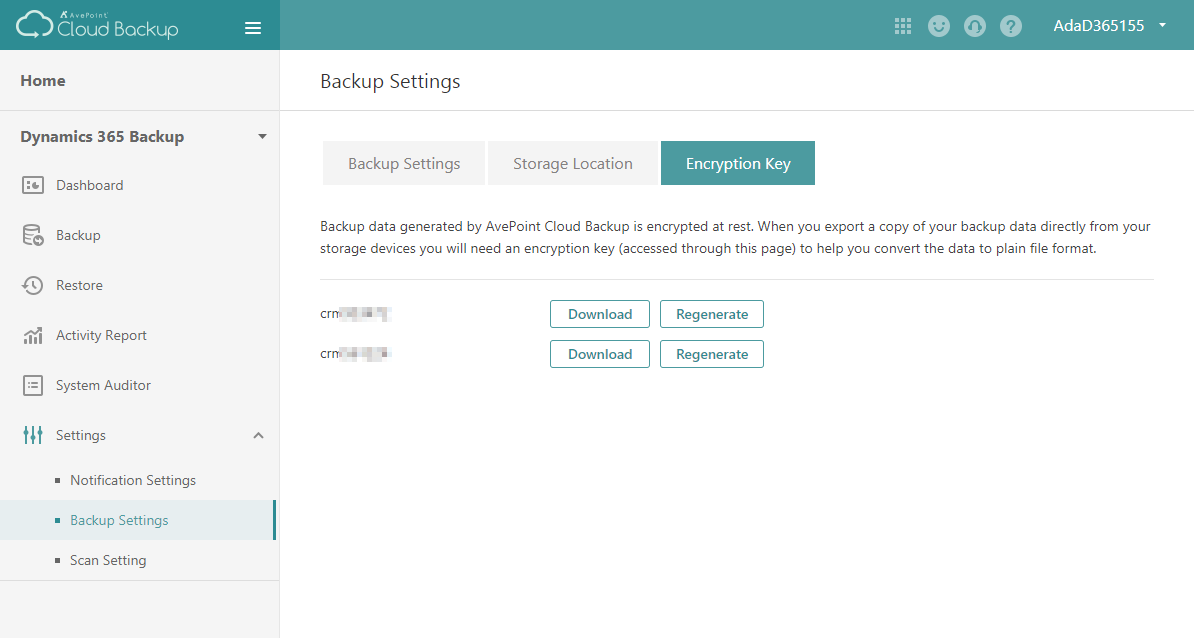This screenshot has height=638, width=1194.
Task: Click the smiley feedback icon
Action: [939, 26]
